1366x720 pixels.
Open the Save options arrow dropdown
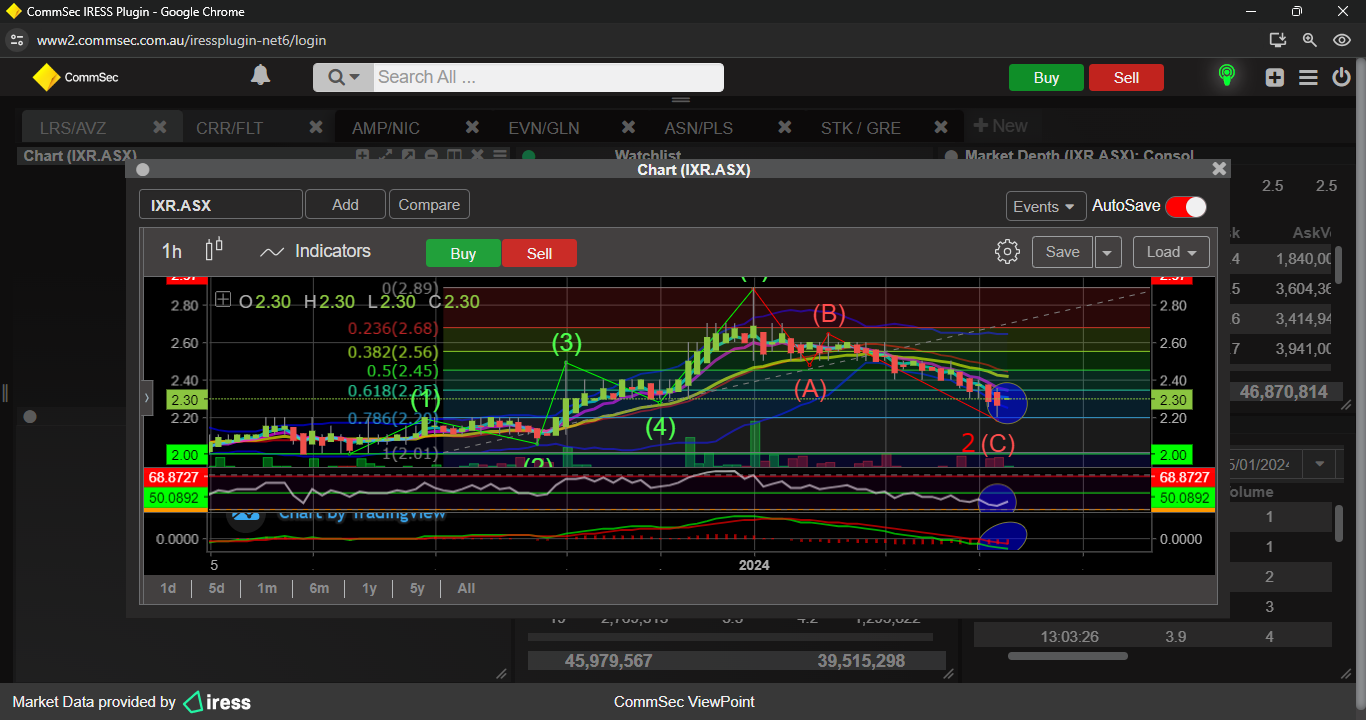point(1107,252)
